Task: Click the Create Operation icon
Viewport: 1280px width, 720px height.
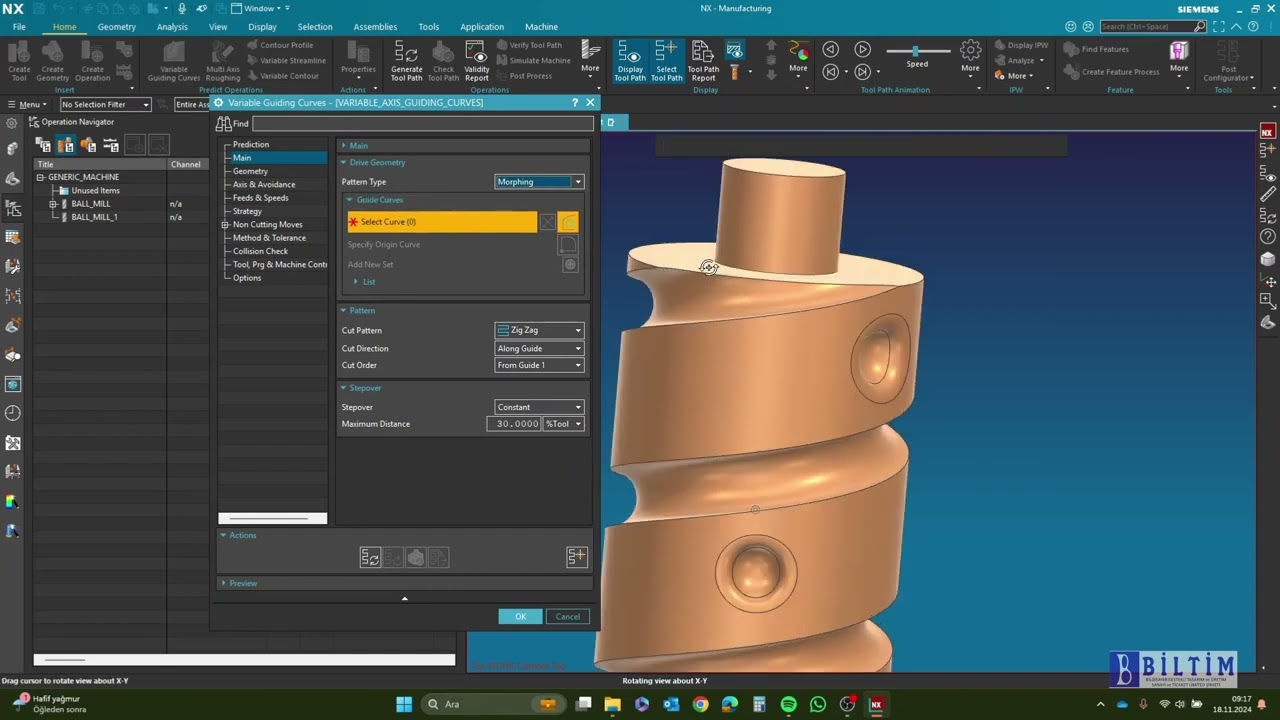Action: pos(92,60)
